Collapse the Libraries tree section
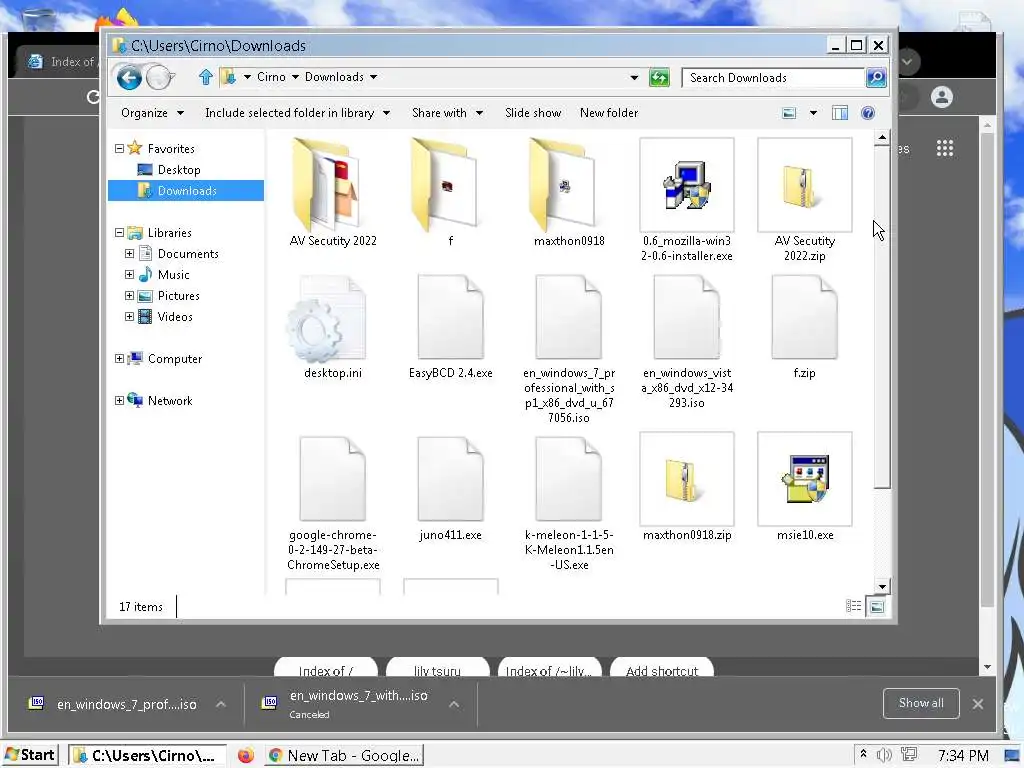The width and height of the screenshot is (1024, 768). (119, 232)
